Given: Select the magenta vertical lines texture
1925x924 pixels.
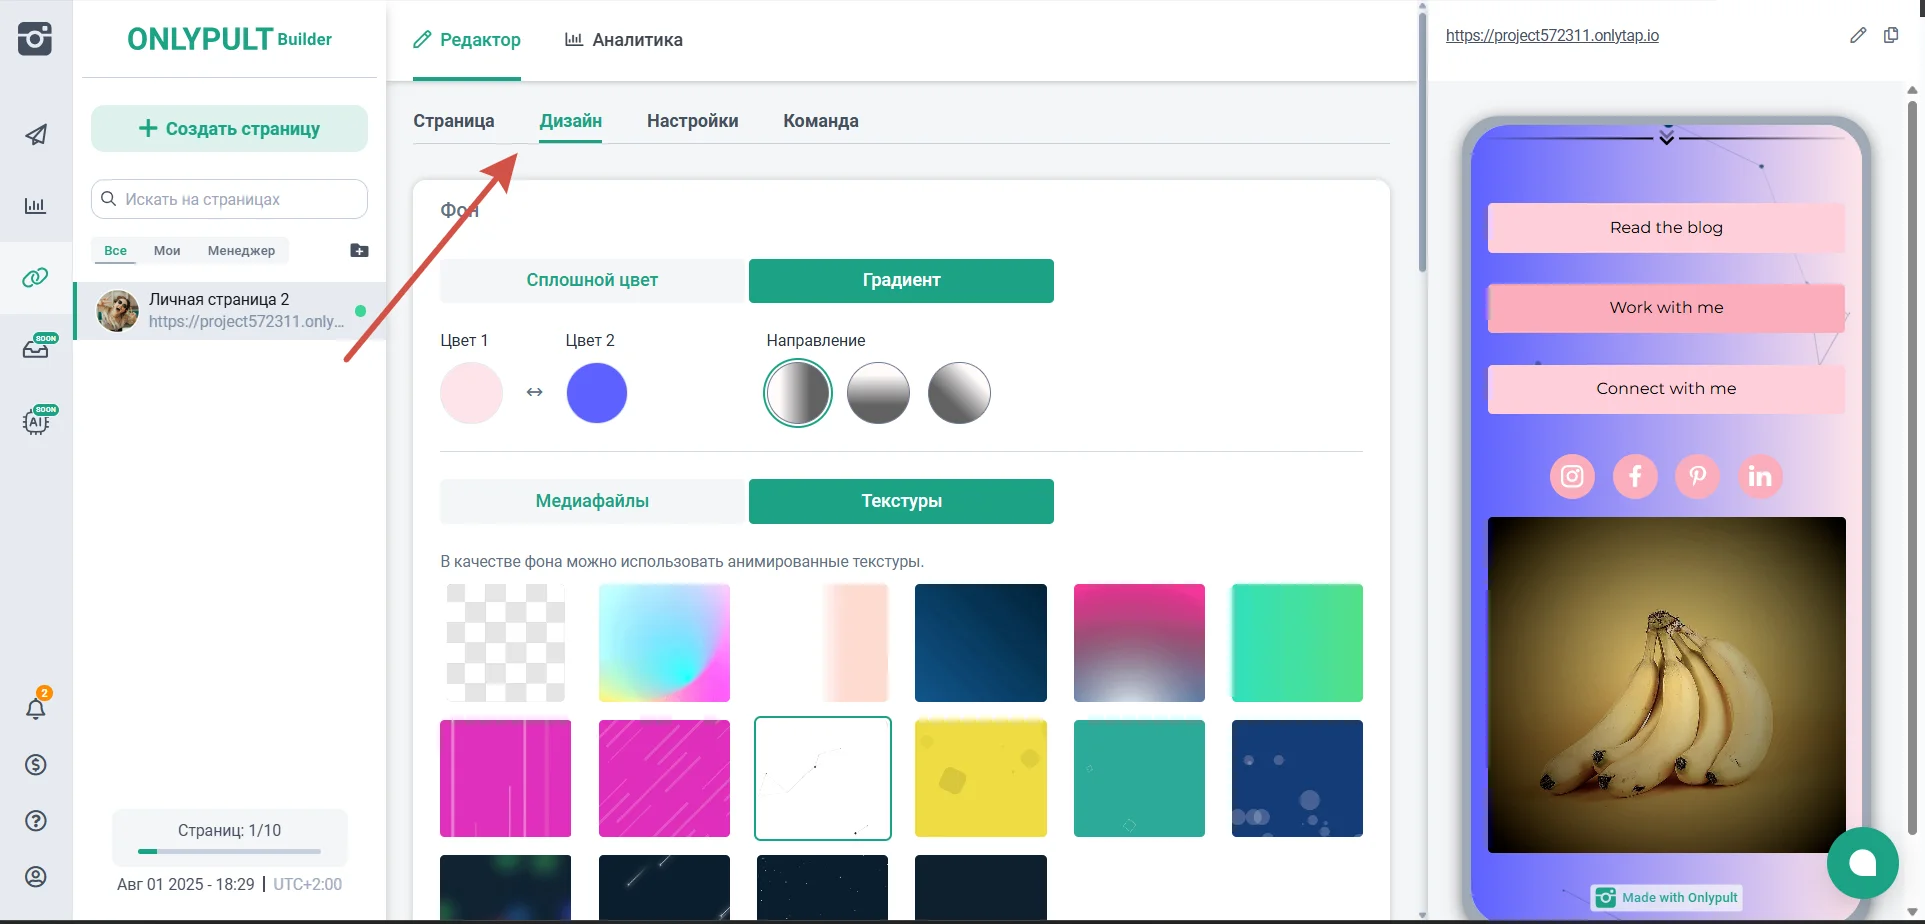Looking at the screenshot, I should pyautogui.click(x=506, y=778).
